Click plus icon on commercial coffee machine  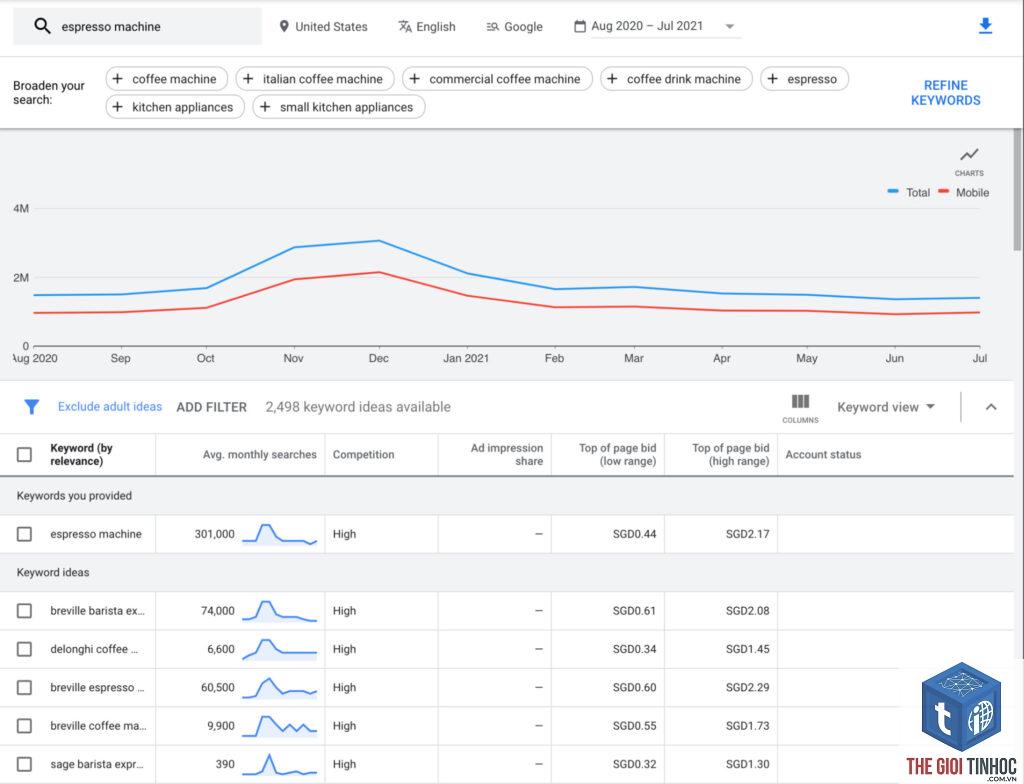pyautogui.click(x=415, y=79)
